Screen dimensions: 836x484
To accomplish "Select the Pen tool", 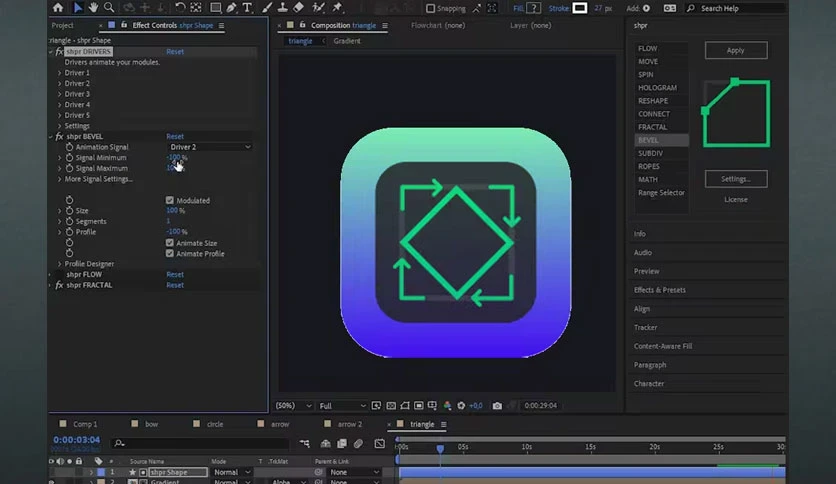I will click(x=231, y=7).
